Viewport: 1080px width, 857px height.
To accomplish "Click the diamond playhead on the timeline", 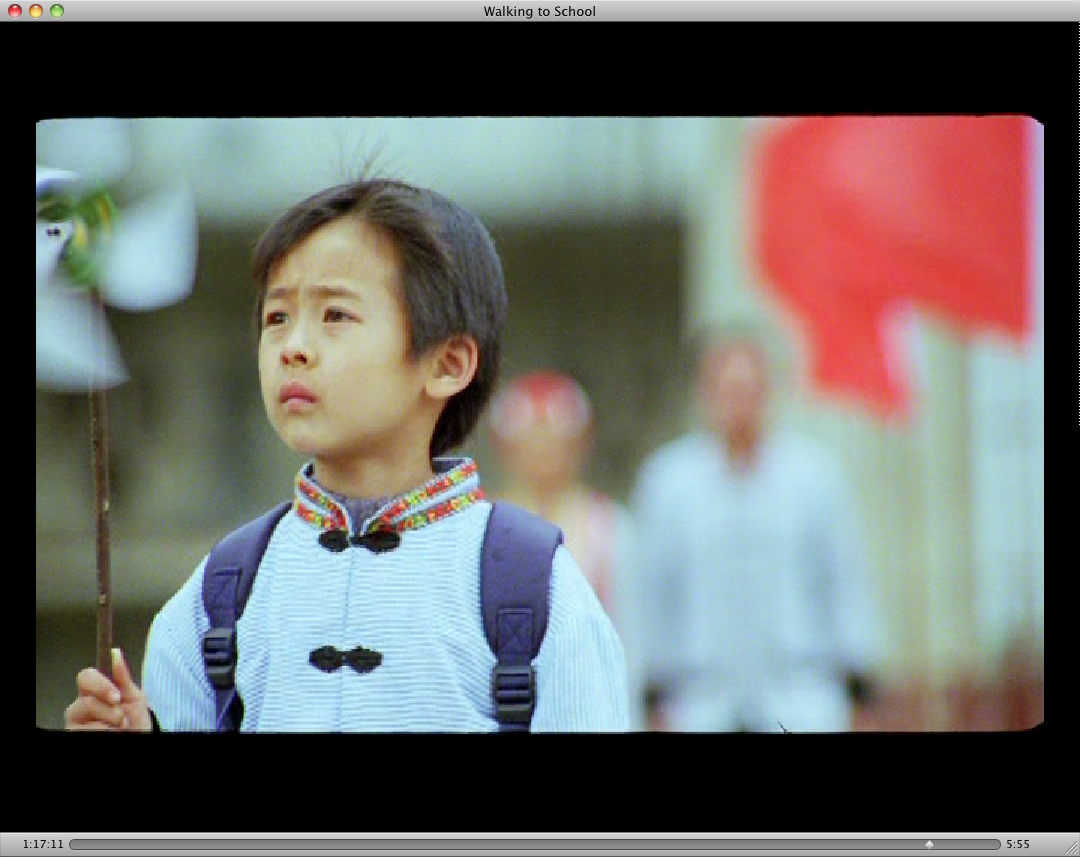I will pos(929,845).
